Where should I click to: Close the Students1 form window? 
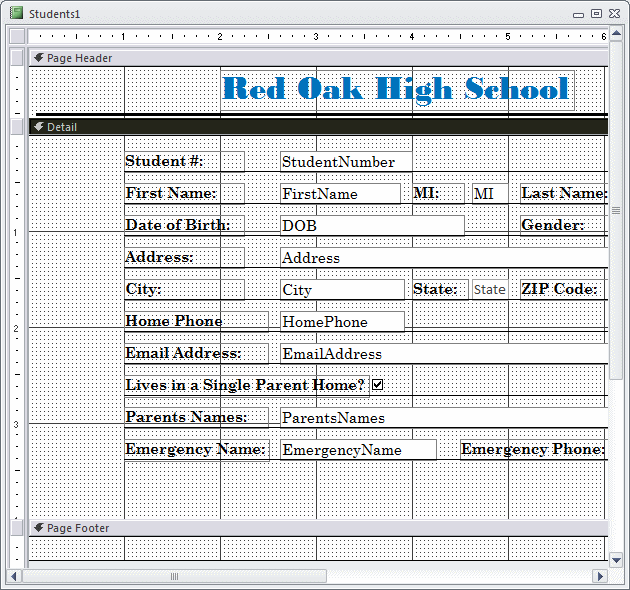614,14
